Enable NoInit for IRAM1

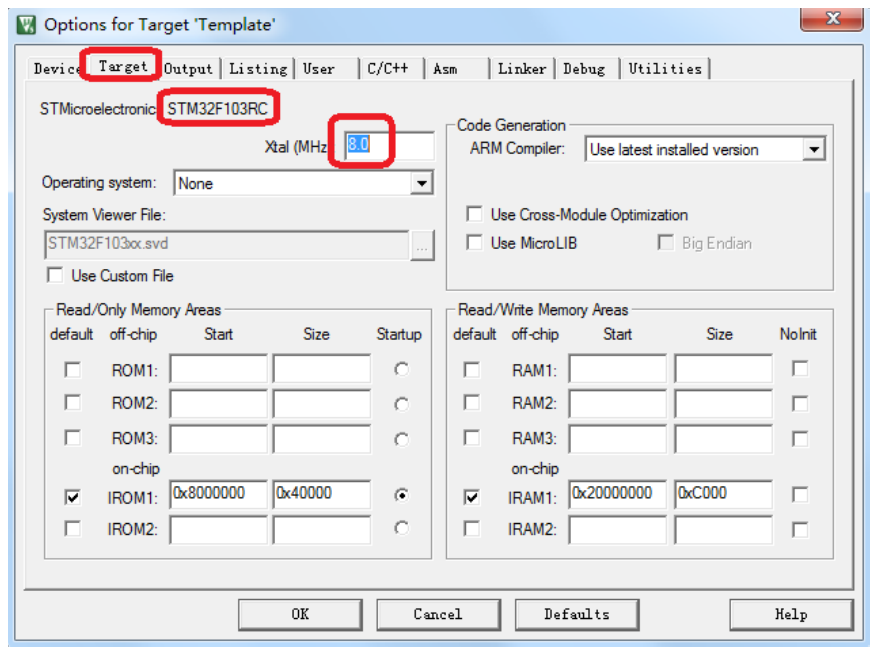point(800,495)
